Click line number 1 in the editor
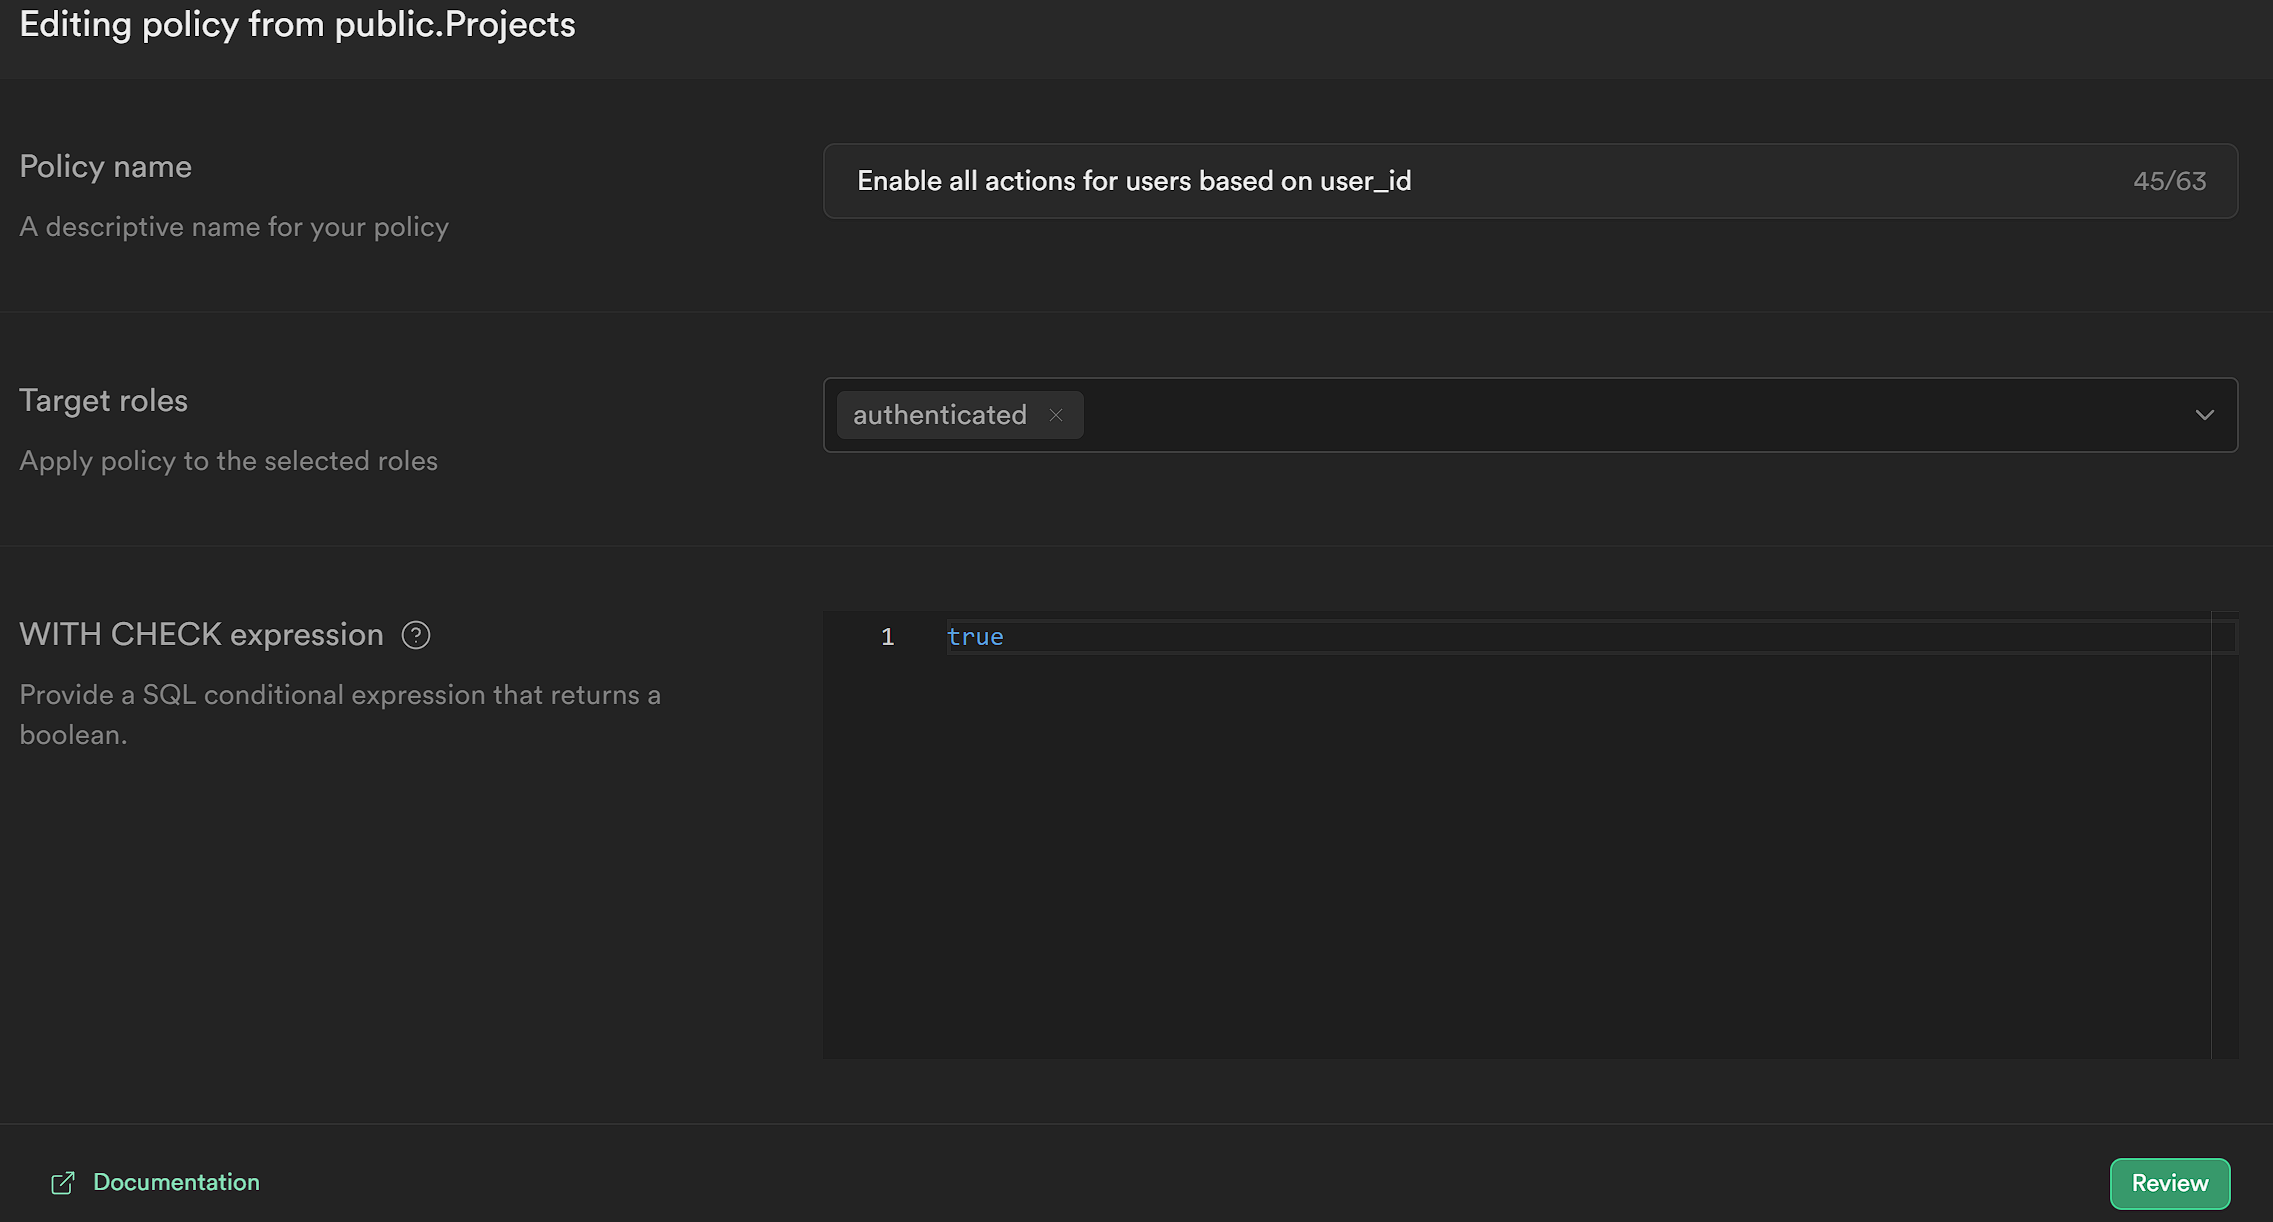The width and height of the screenshot is (2273, 1222). (887, 637)
